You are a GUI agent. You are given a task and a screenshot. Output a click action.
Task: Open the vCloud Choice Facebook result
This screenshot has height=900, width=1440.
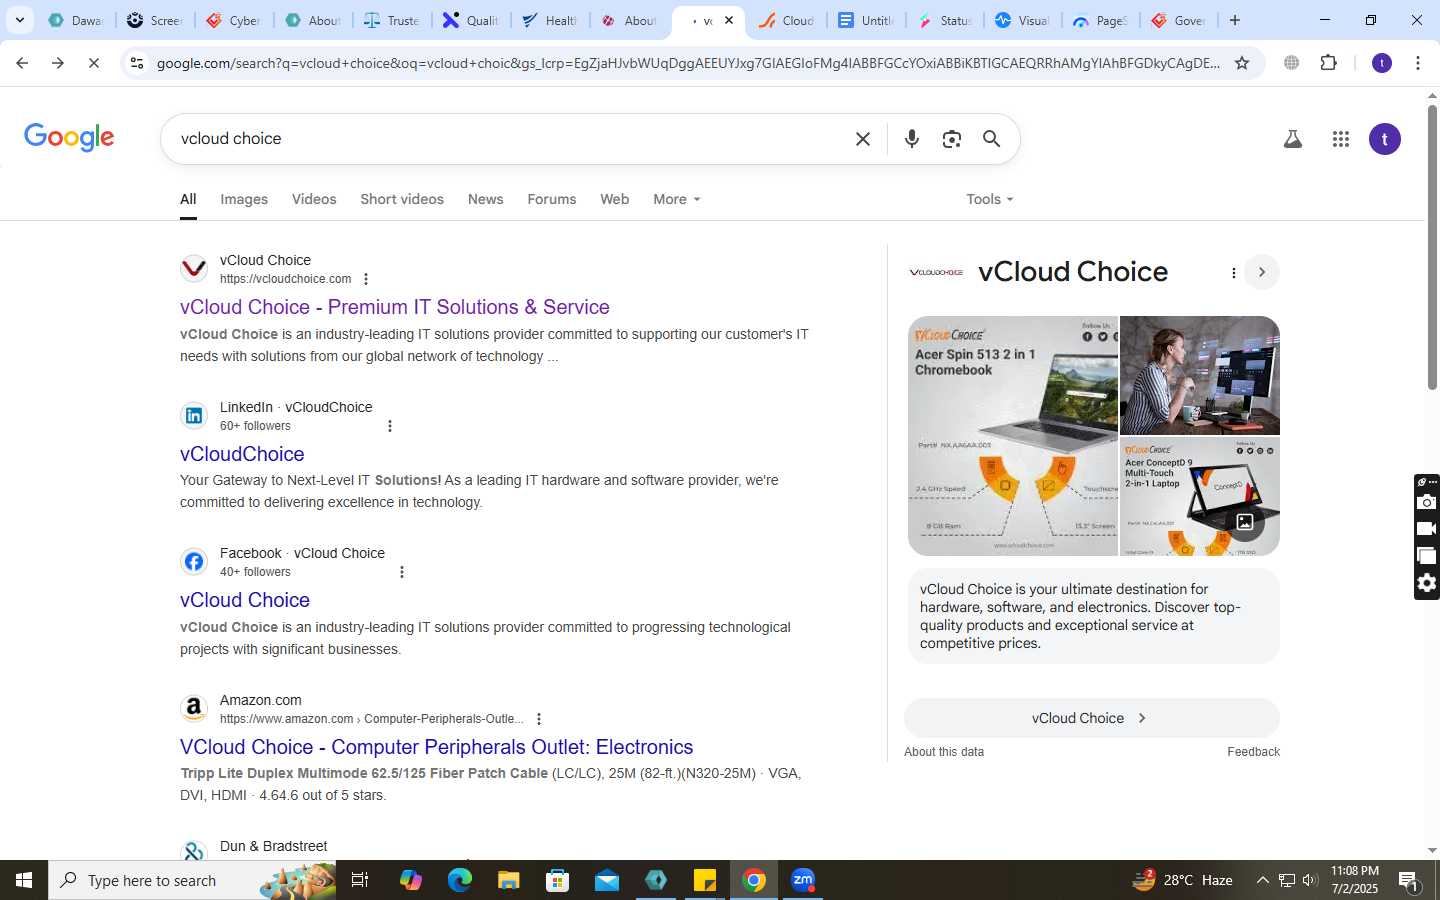[245, 600]
